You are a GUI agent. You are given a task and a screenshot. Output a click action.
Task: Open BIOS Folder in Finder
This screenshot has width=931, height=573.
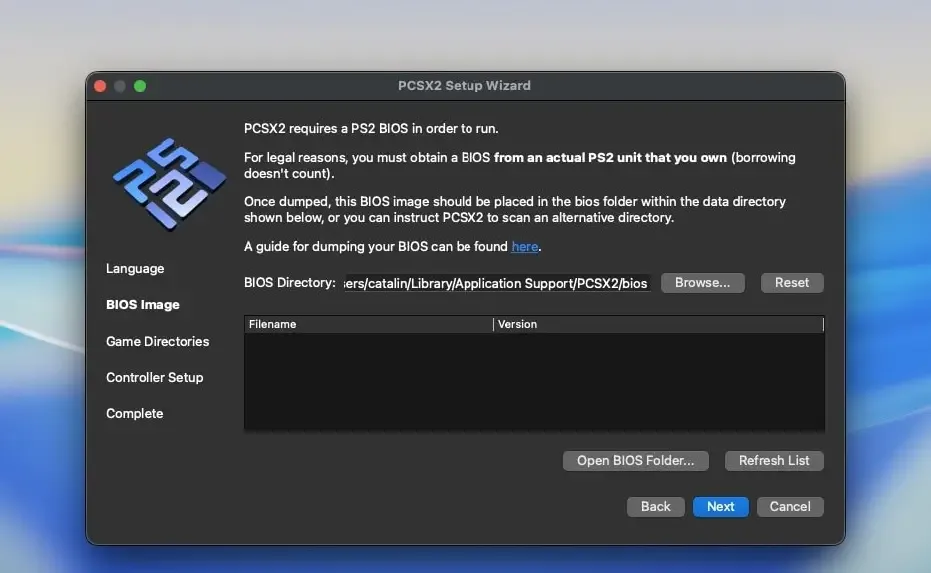635,461
